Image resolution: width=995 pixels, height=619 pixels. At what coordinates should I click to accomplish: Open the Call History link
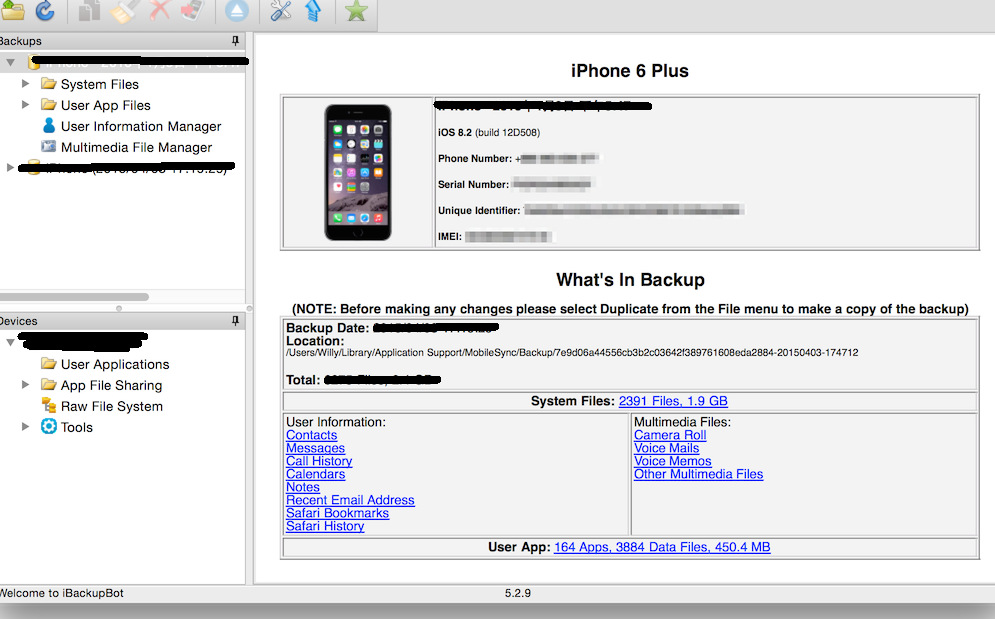pyautogui.click(x=319, y=461)
